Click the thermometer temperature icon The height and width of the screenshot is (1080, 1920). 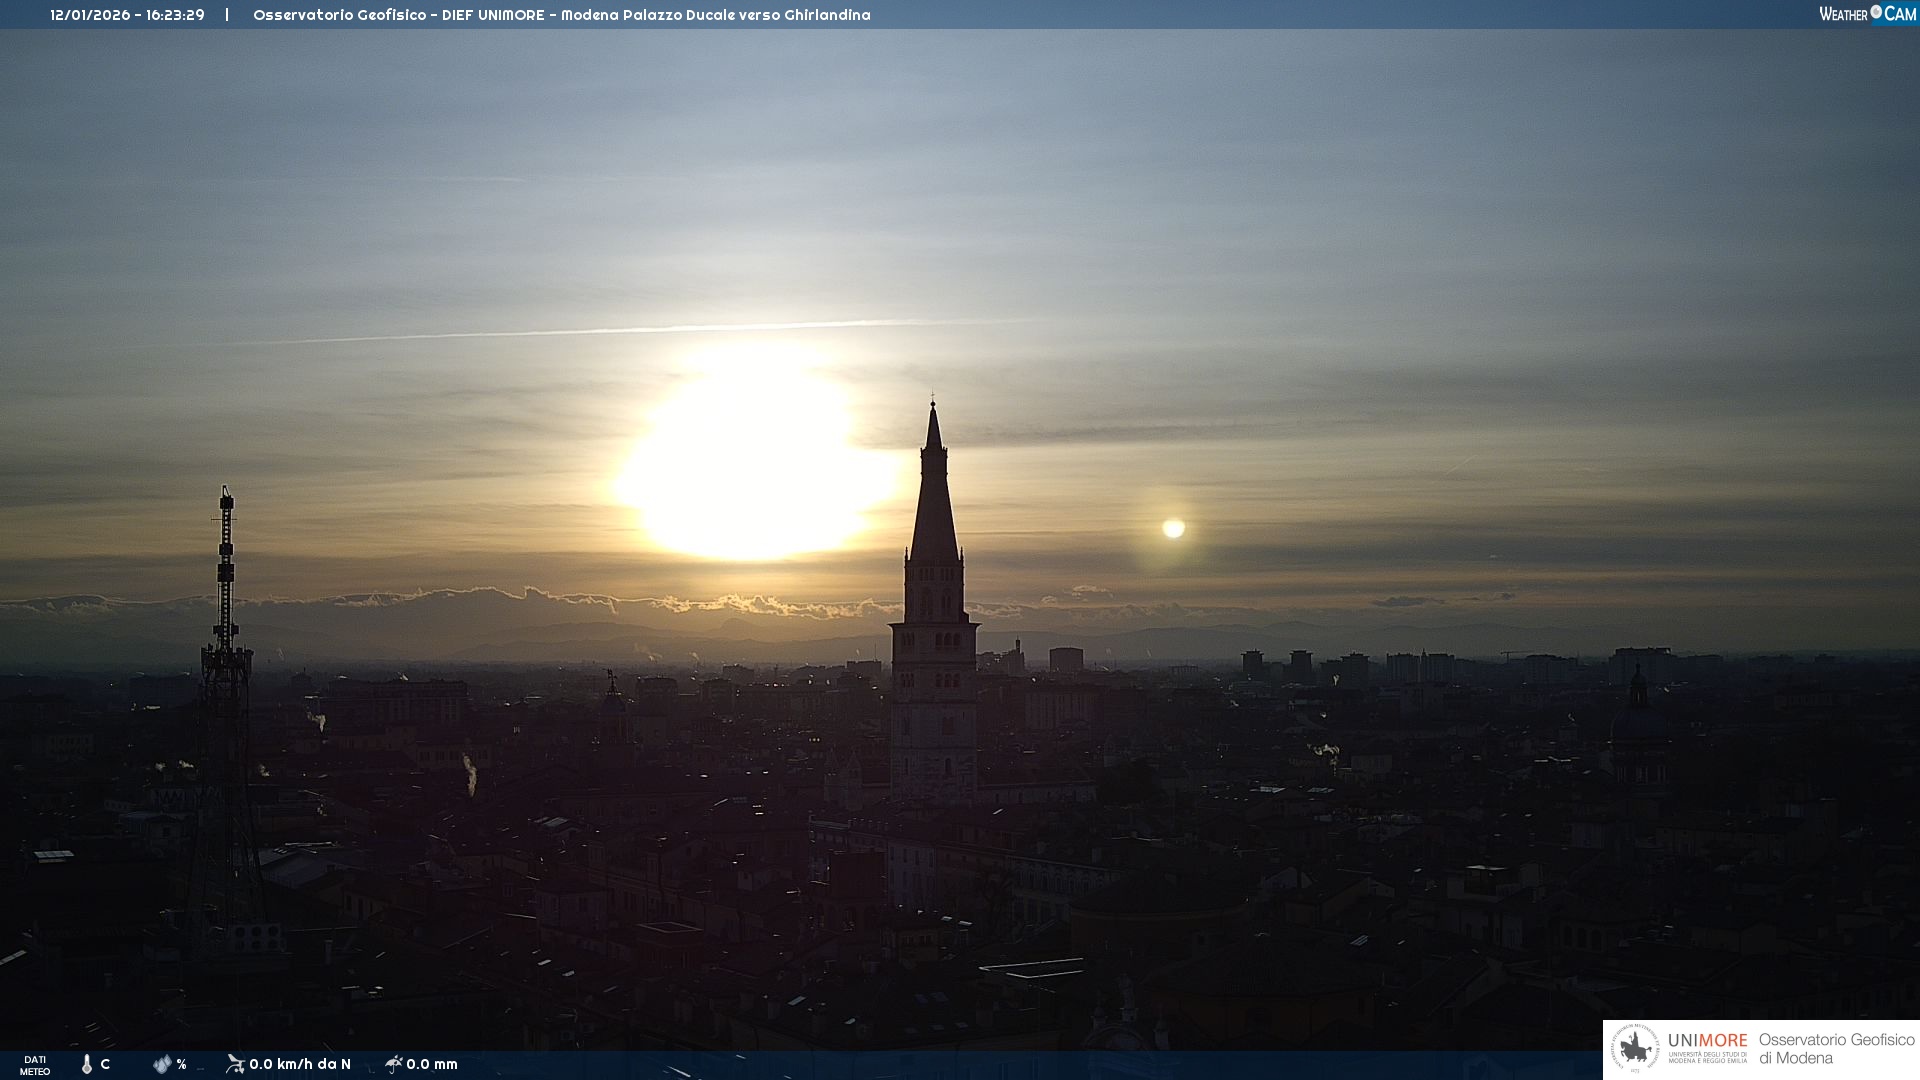coord(87,1064)
